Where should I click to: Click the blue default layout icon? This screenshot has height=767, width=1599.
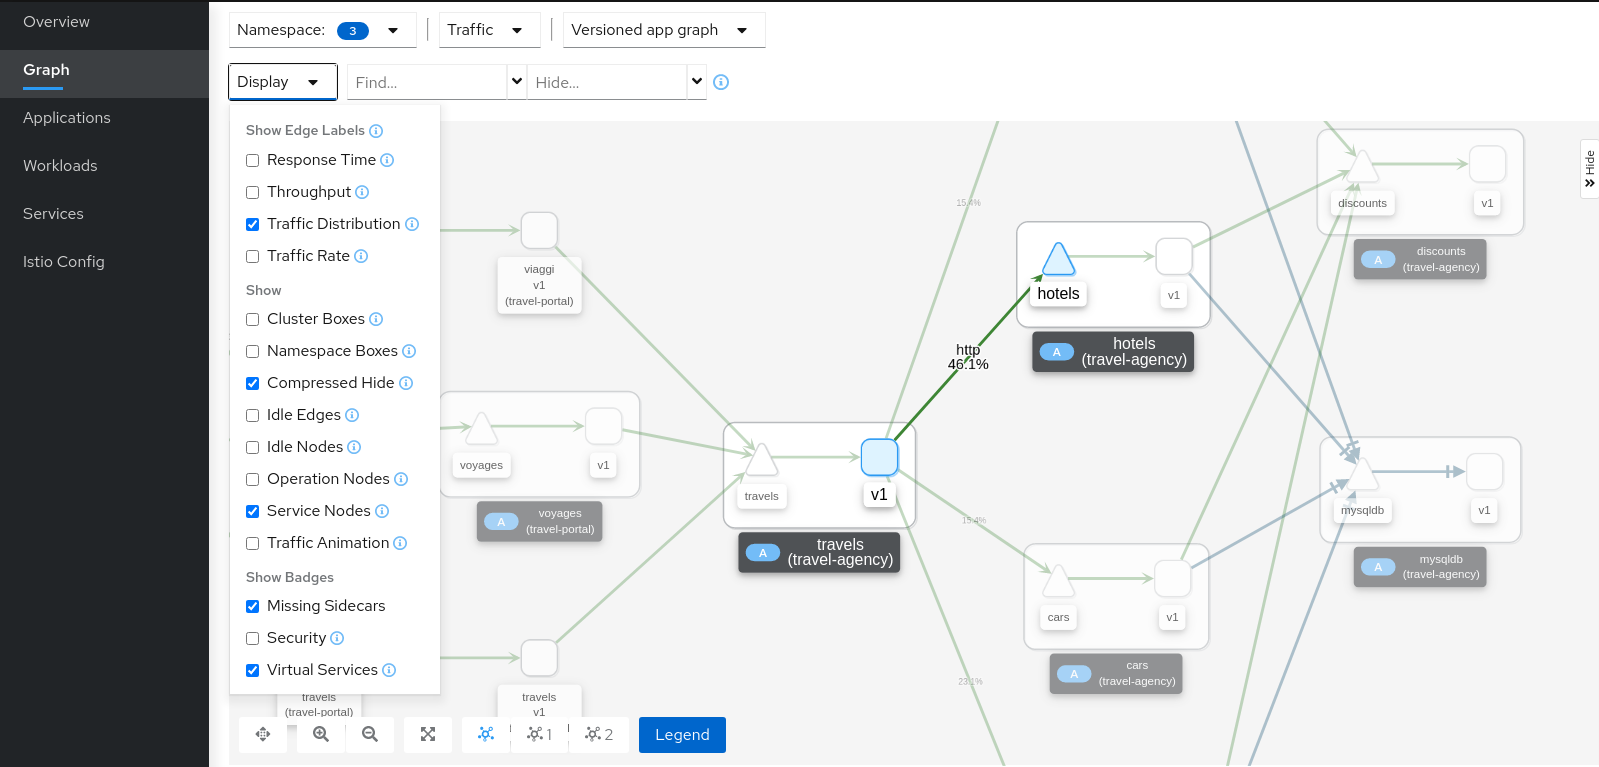(x=486, y=734)
